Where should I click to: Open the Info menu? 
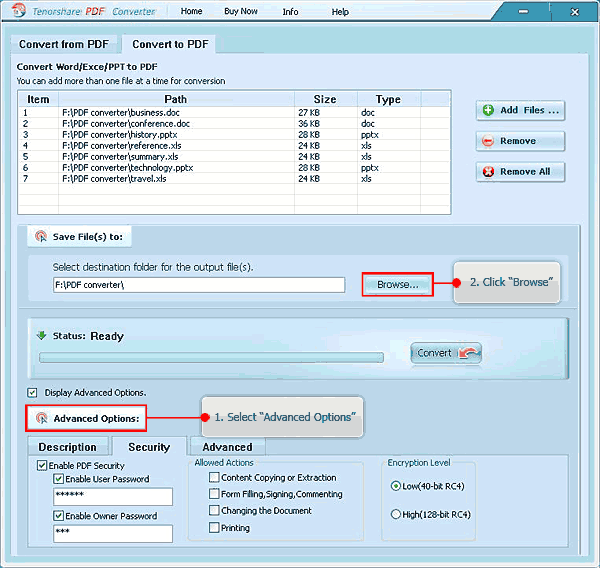(x=290, y=12)
